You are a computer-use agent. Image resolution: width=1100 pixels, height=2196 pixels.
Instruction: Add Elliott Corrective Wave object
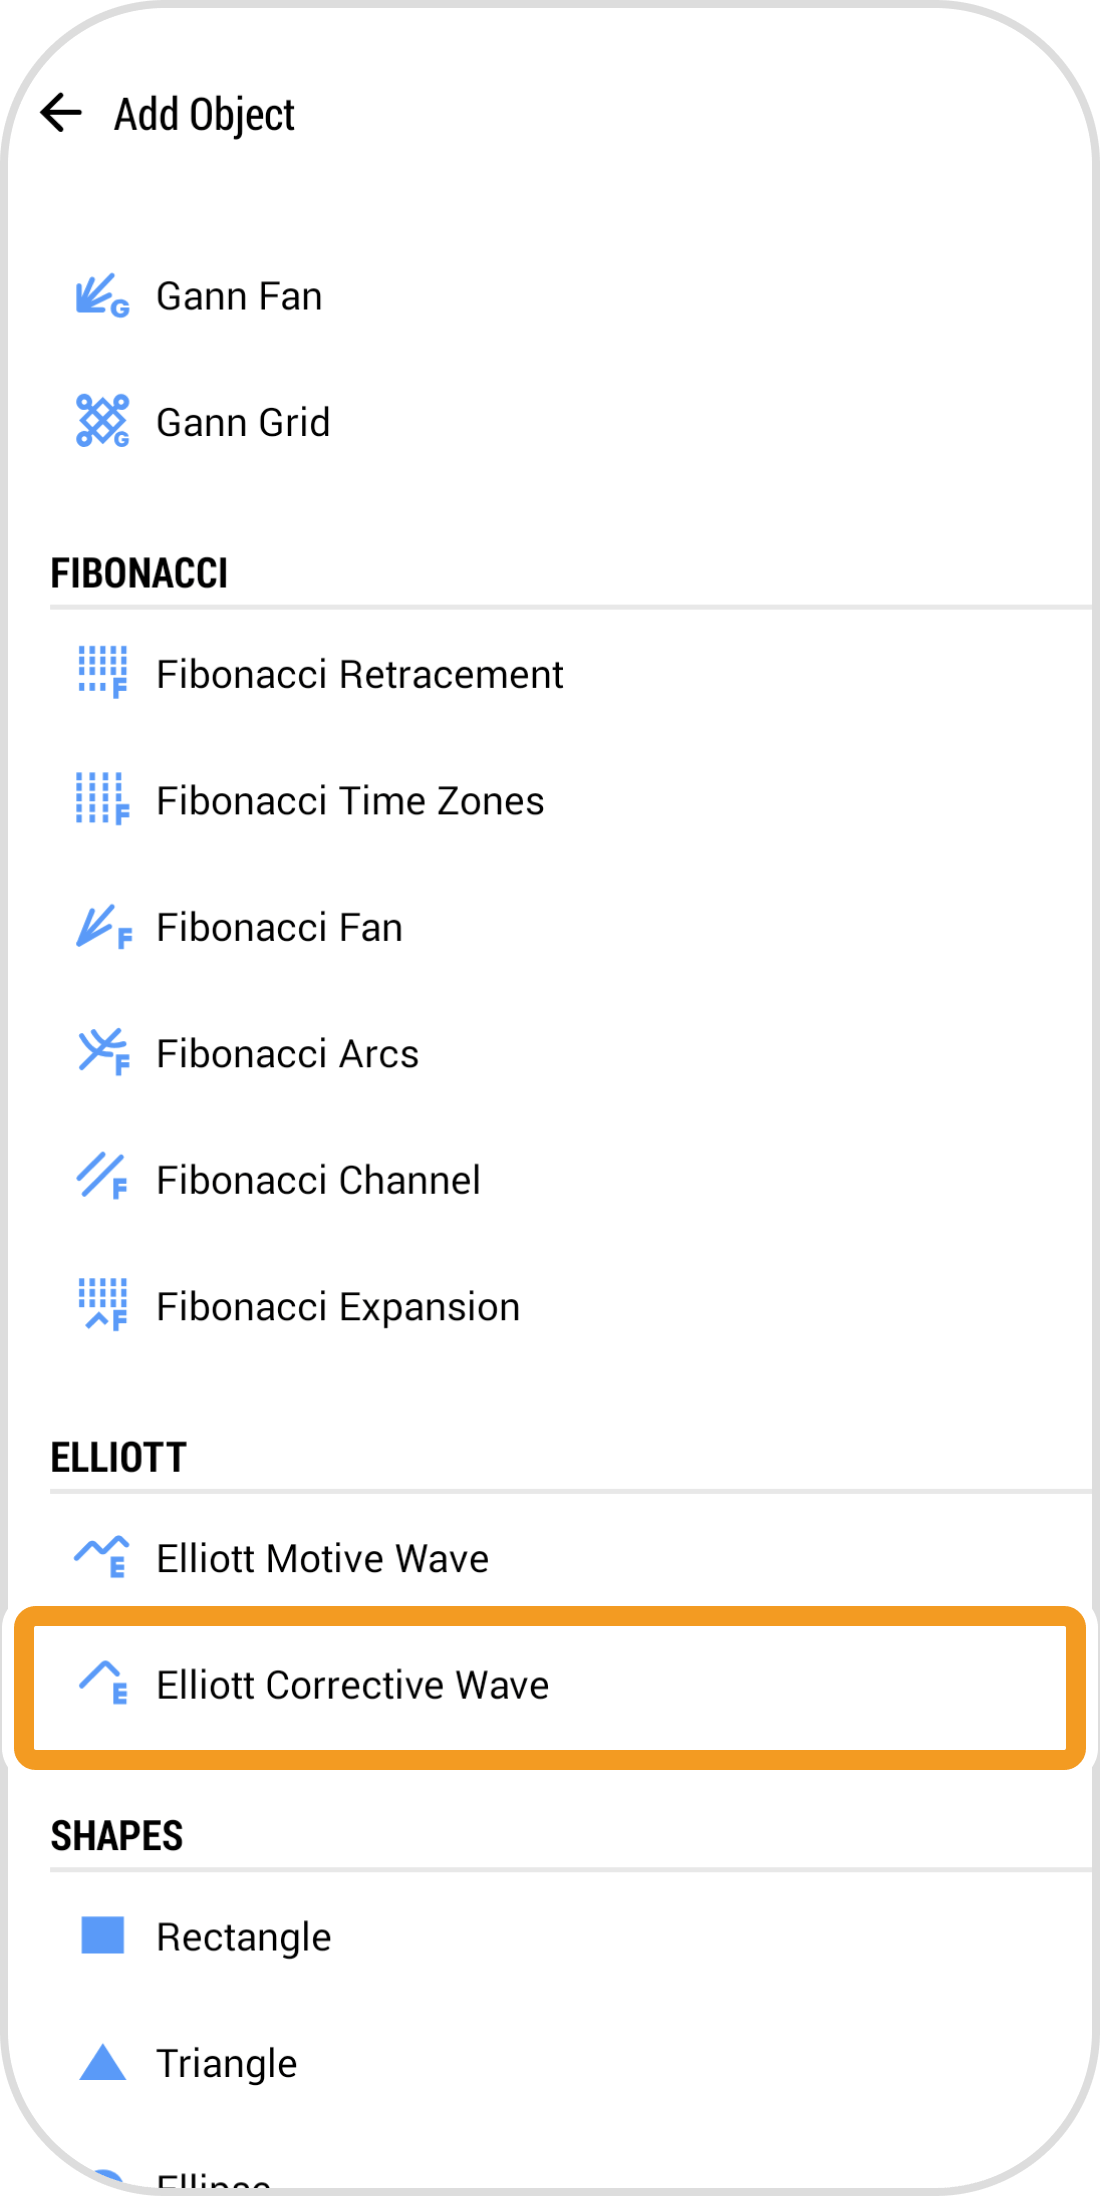[x=352, y=1686]
